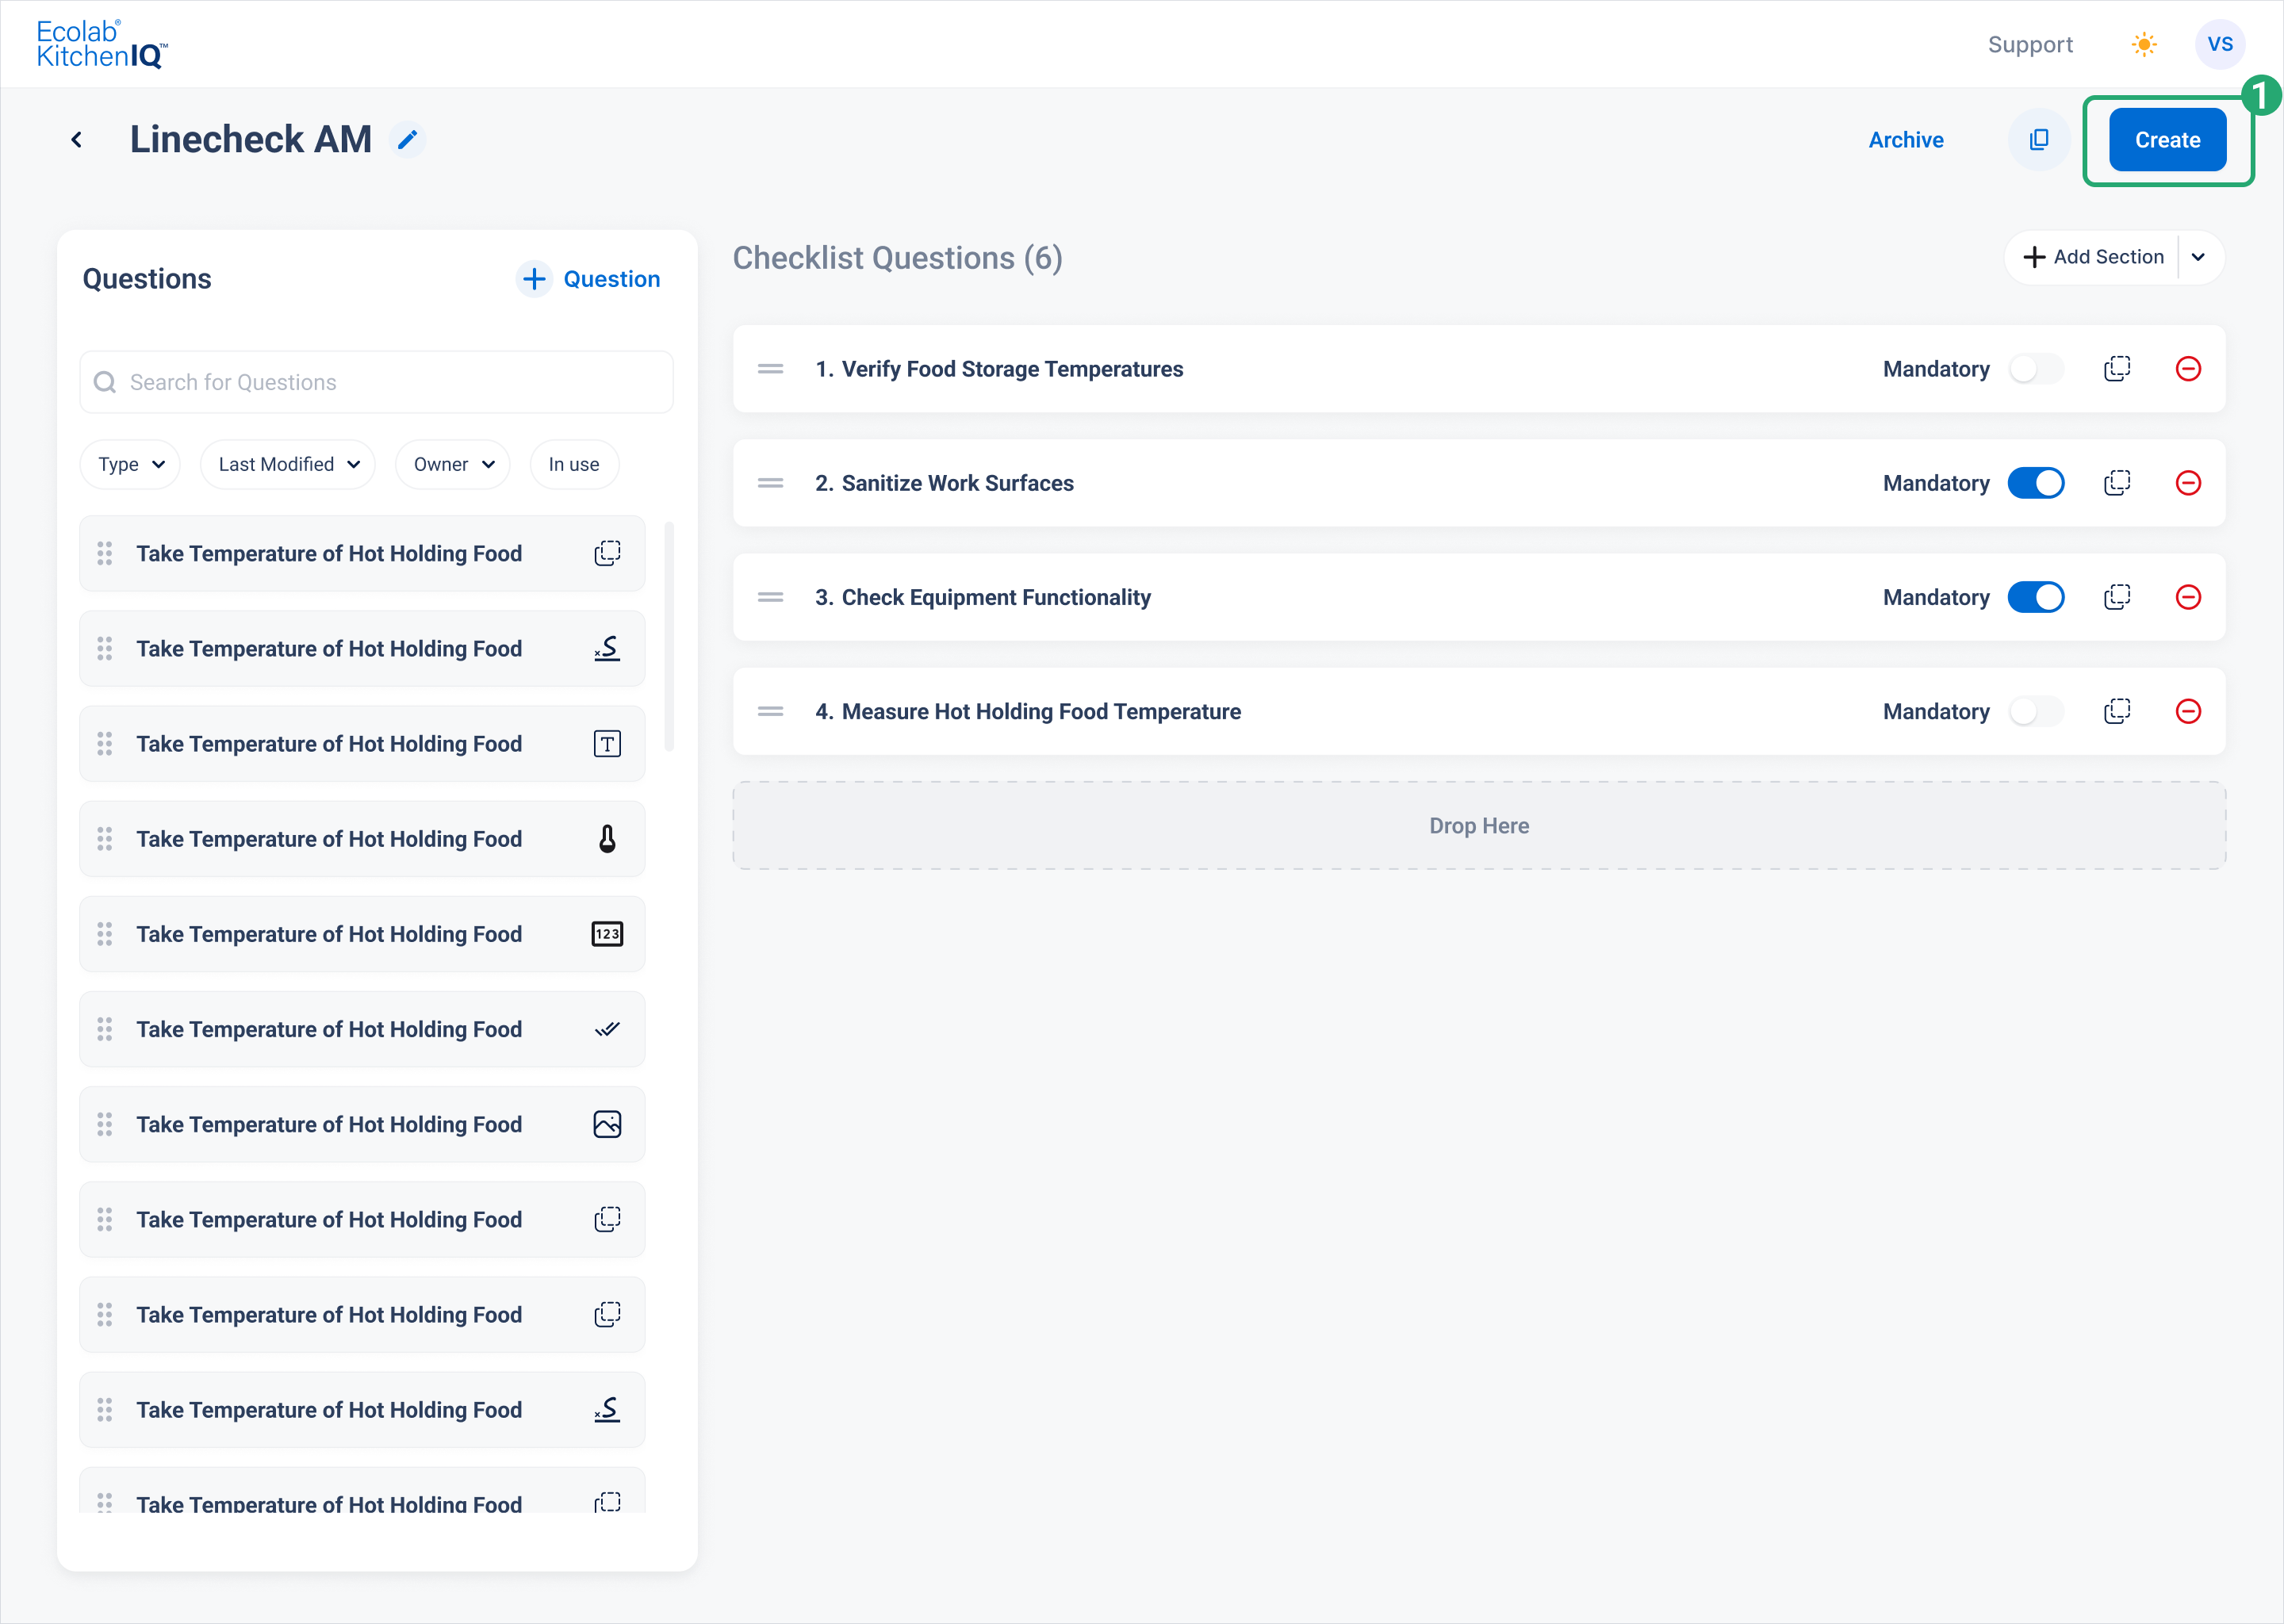Select the "2. Sanitize Work Surfaces" title

click(x=944, y=483)
